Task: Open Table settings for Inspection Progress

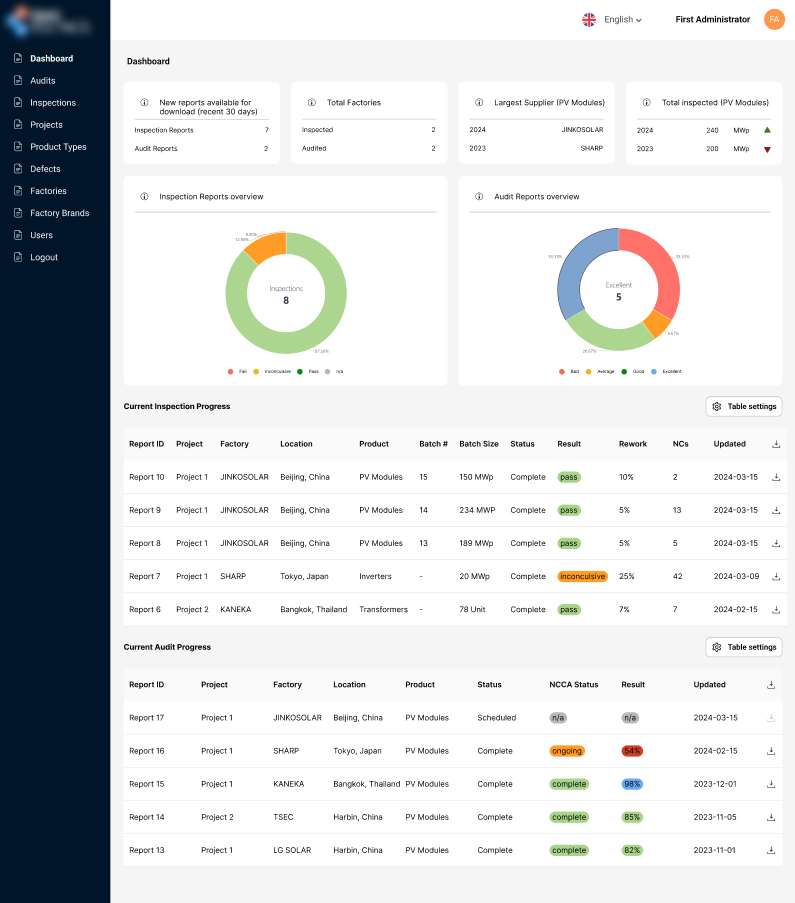Action: click(744, 407)
